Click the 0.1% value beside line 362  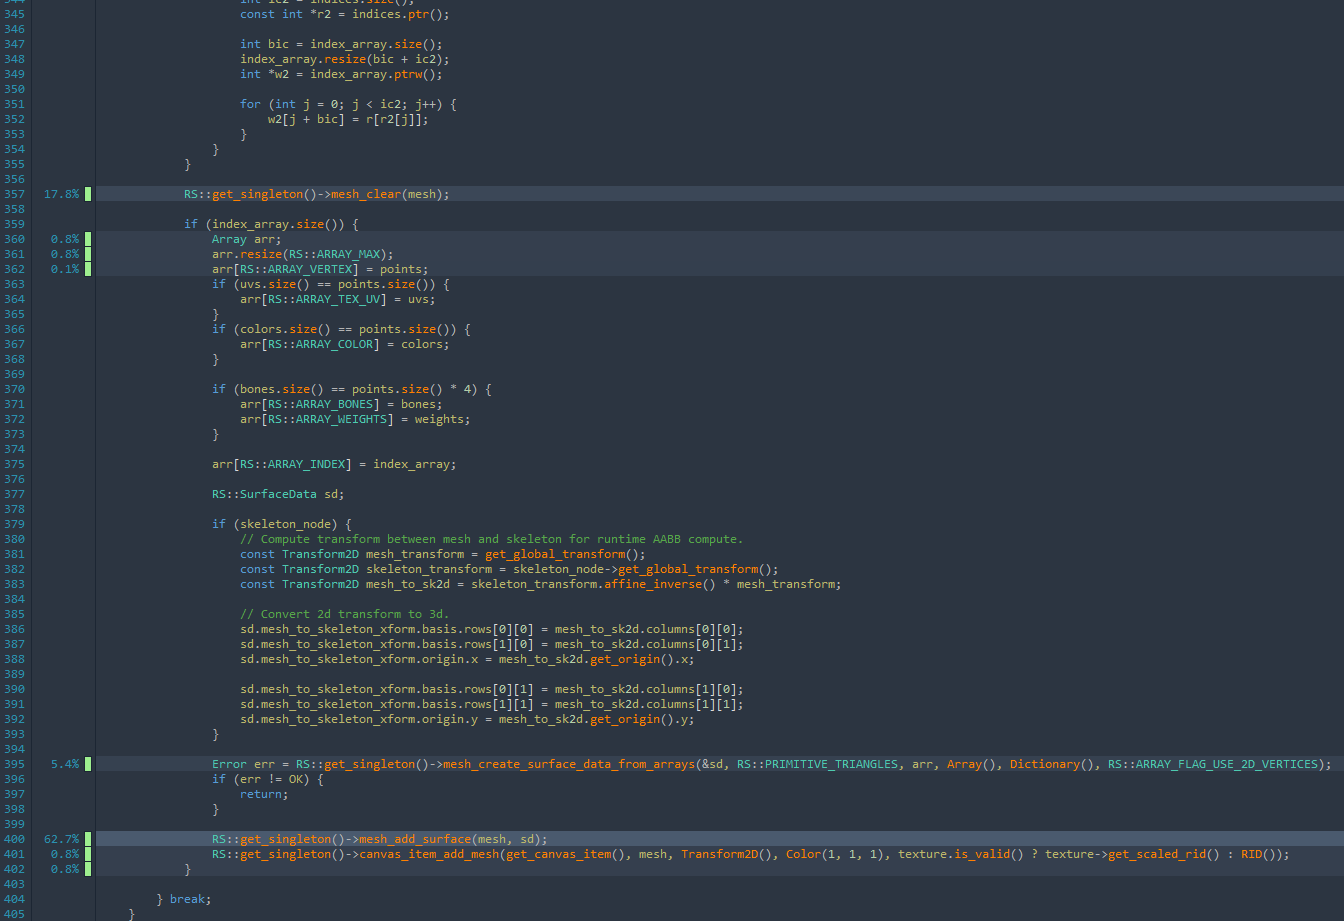[x=65, y=269]
